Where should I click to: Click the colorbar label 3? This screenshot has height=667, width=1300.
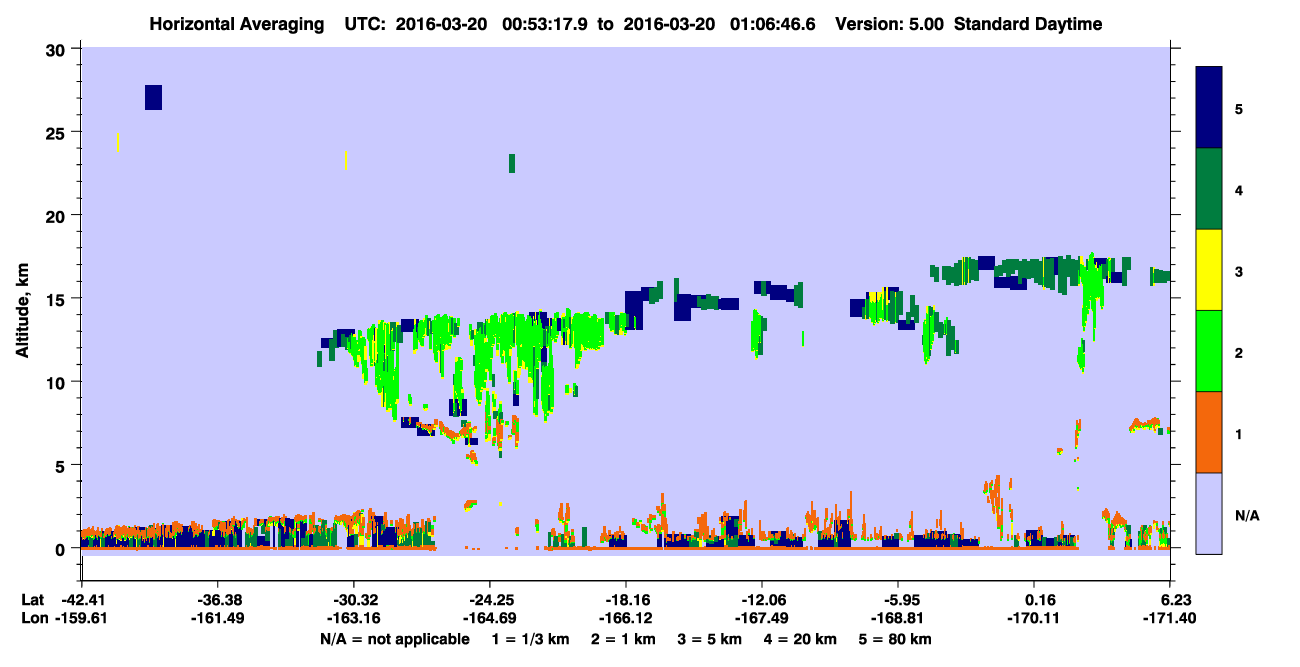click(1239, 271)
